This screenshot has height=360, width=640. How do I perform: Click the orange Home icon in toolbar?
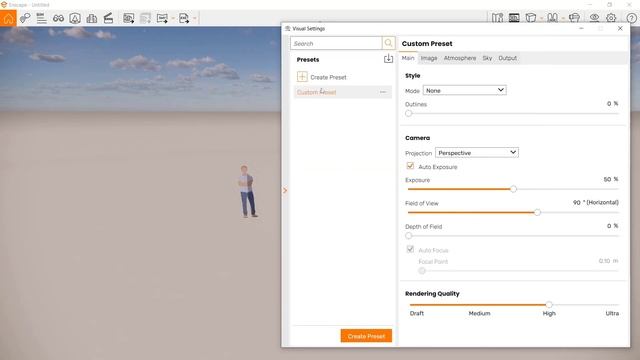8,18
